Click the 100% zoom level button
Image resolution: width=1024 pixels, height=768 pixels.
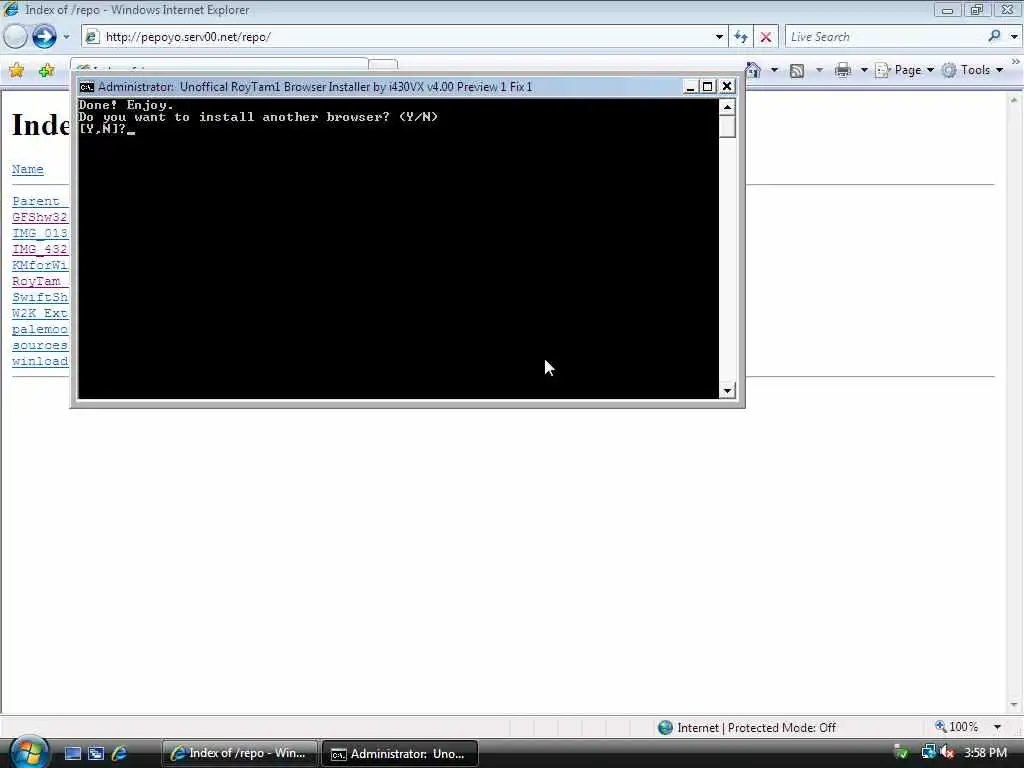(957, 727)
